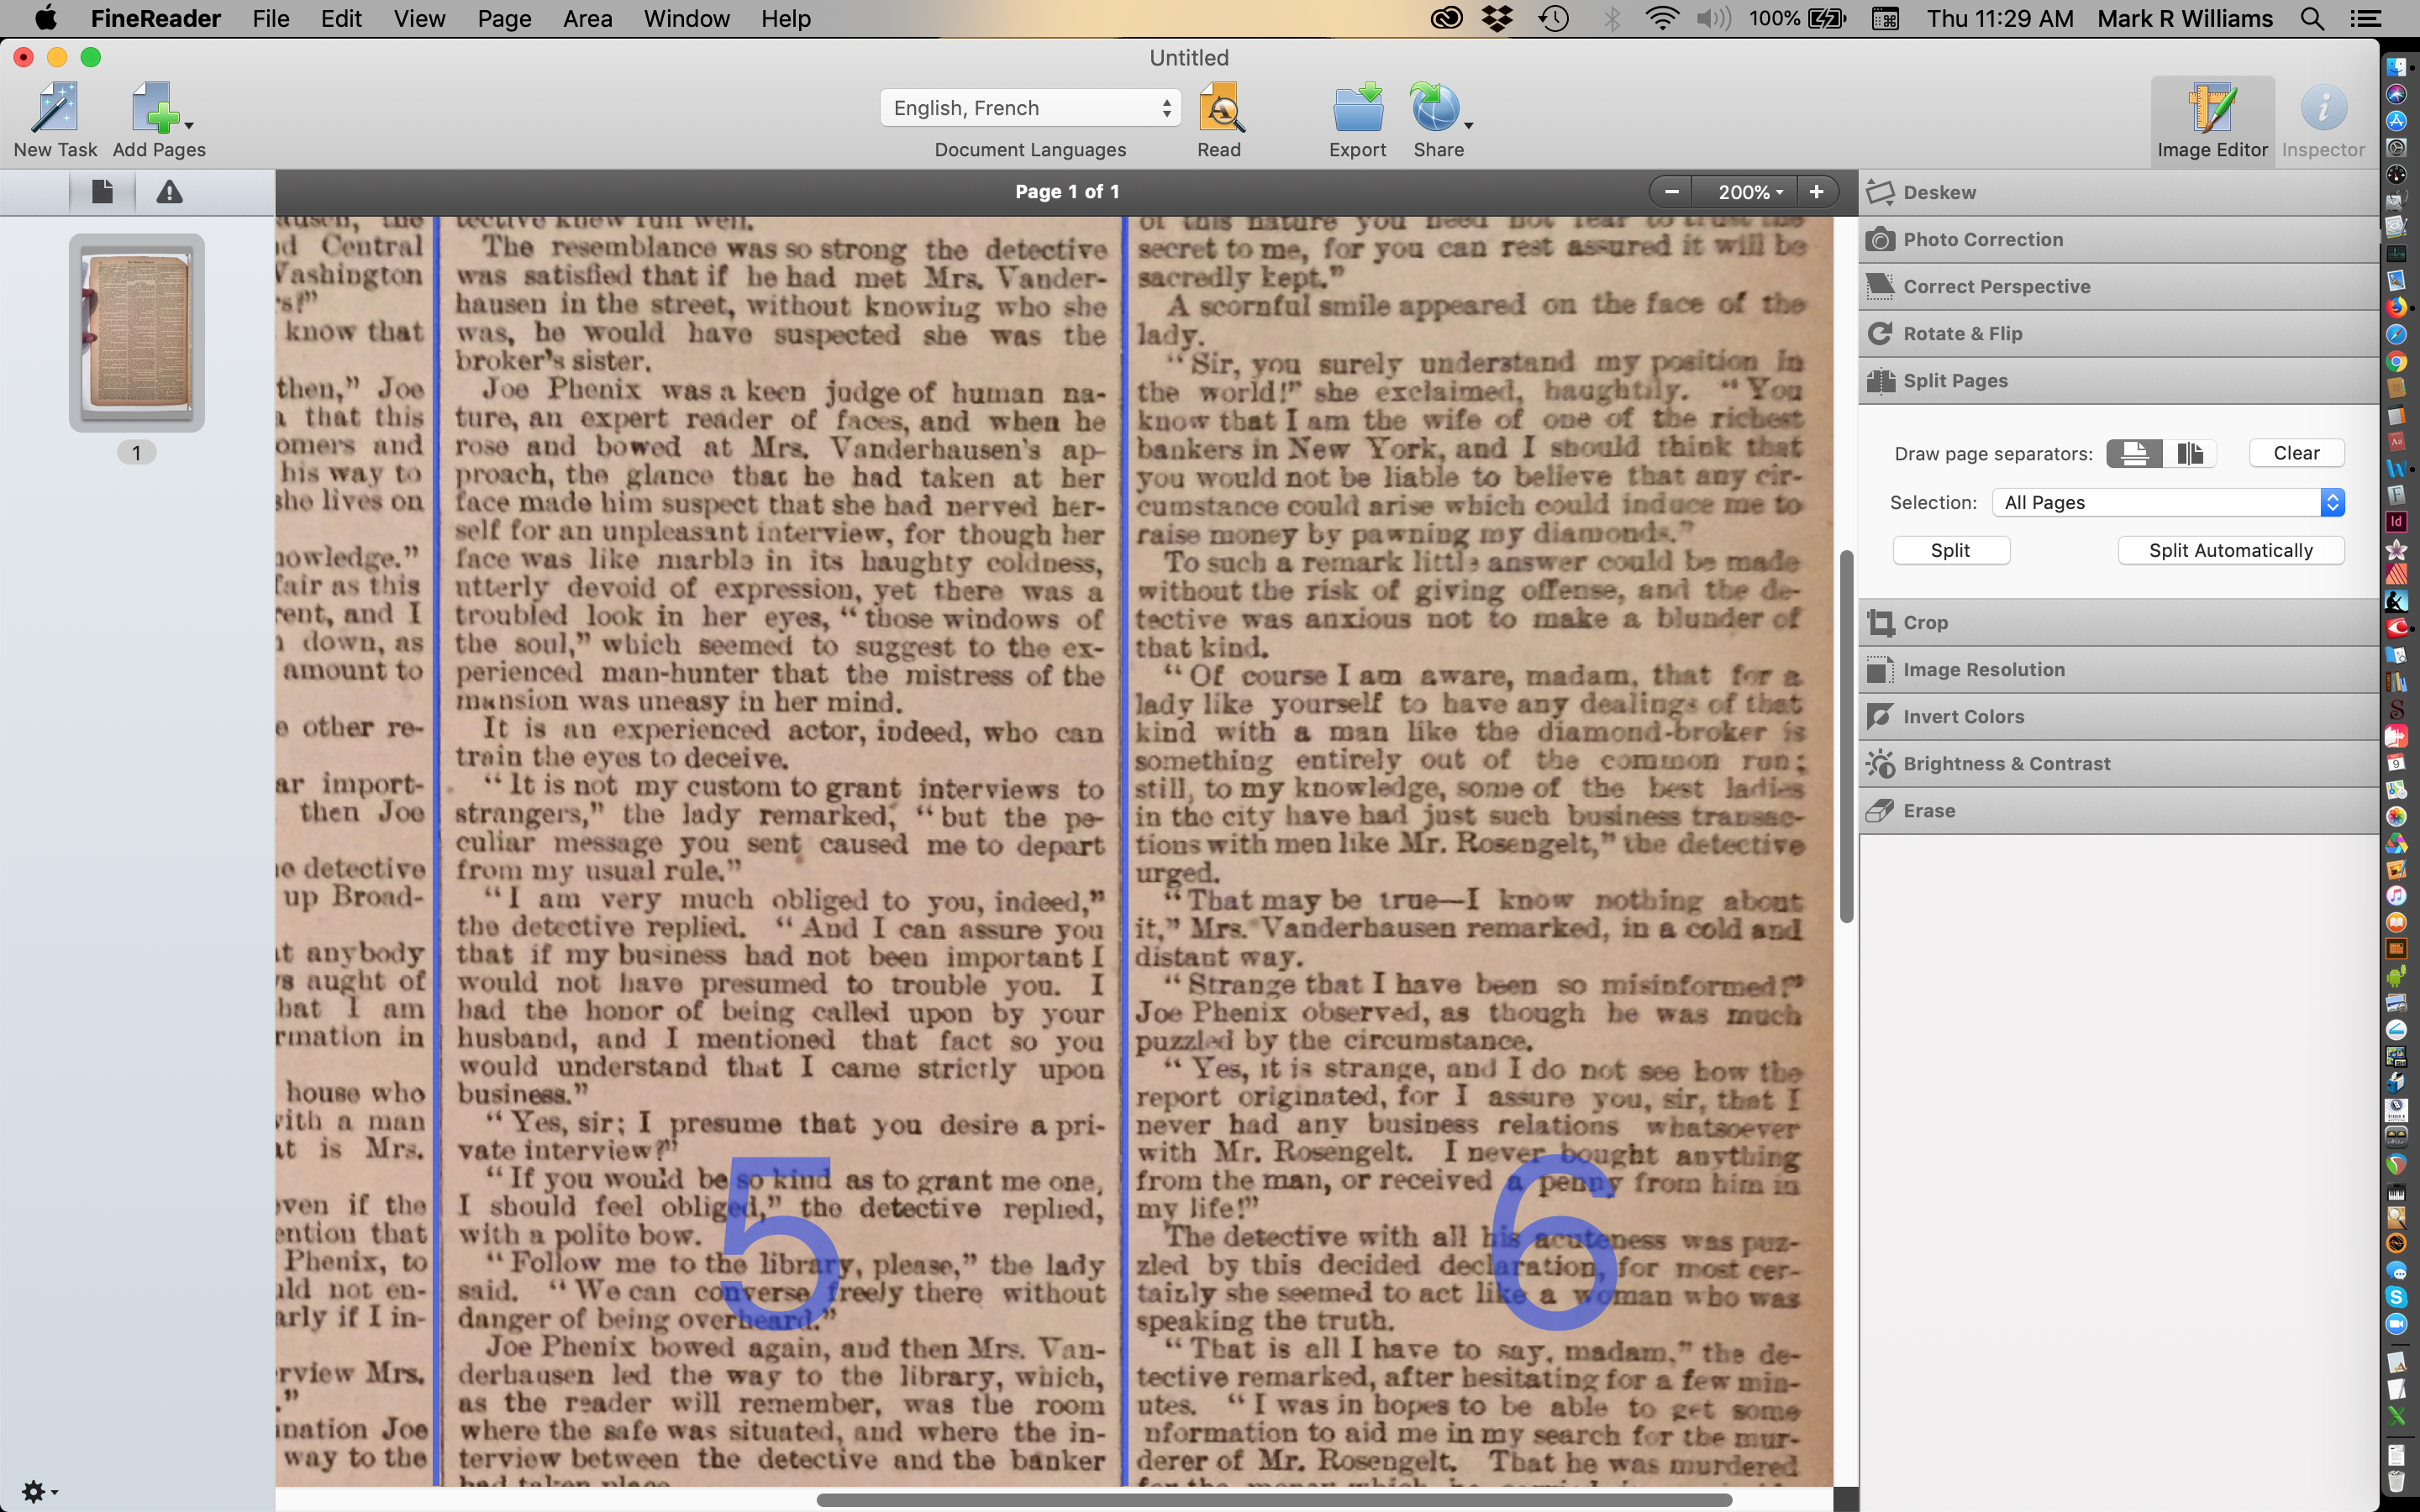
Task: Open Document Languages dropdown
Action: (x=1030, y=108)
